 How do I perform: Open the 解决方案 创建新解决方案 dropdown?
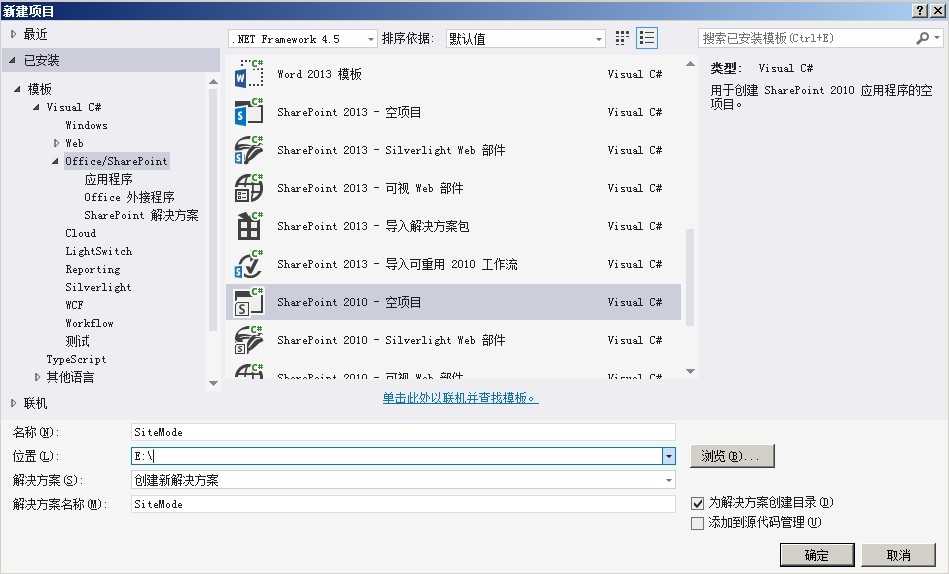(403, 480)
